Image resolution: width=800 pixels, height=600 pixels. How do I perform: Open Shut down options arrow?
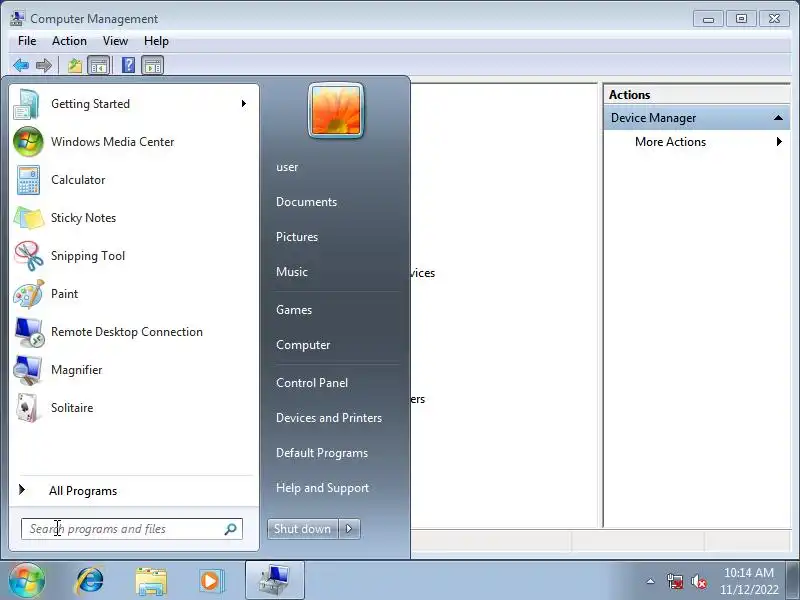pos(349,529)
